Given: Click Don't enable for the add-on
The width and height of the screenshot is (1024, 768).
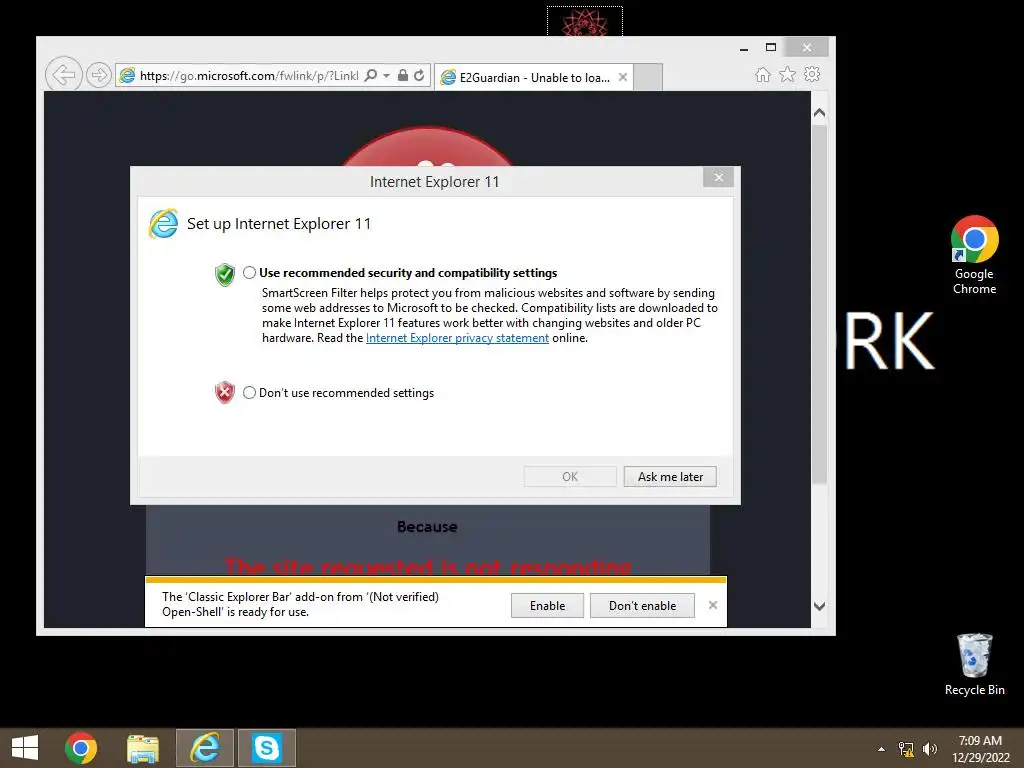Looking at the screenshot, I should pos(642,605).
